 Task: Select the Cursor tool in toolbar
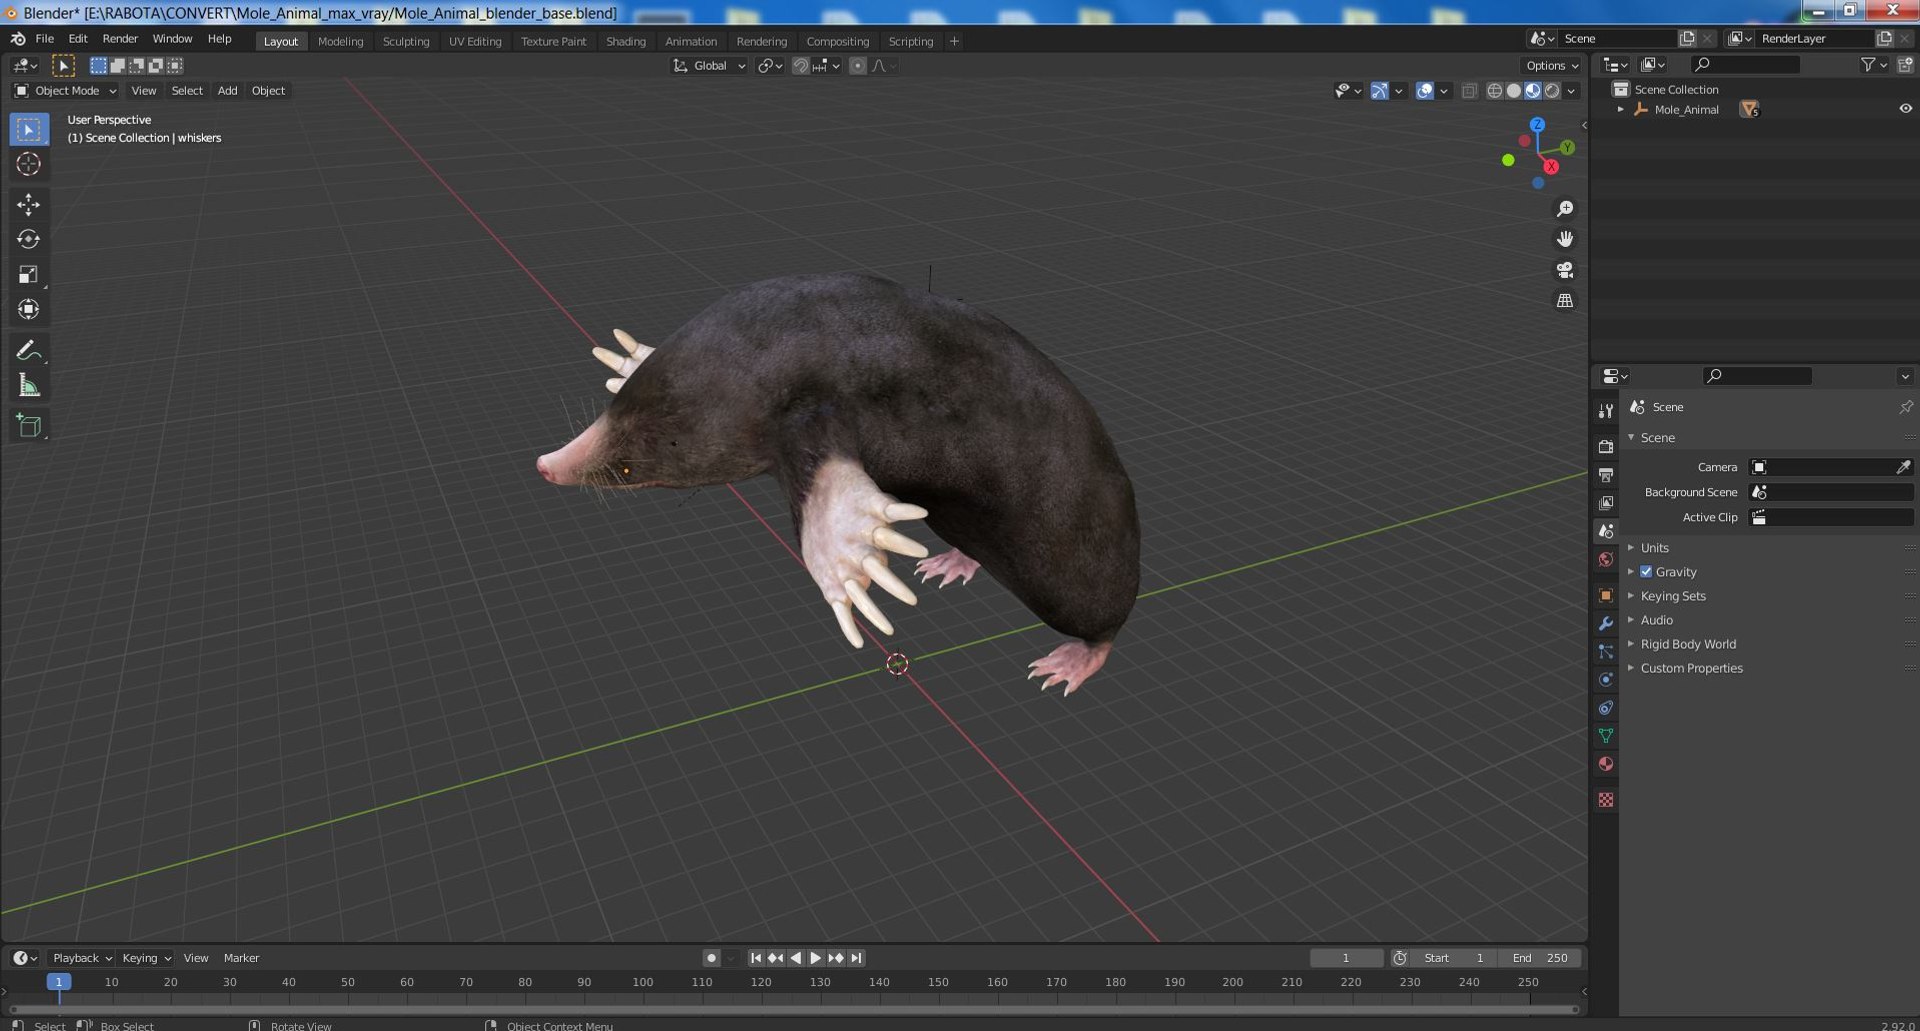click(28, 164)
